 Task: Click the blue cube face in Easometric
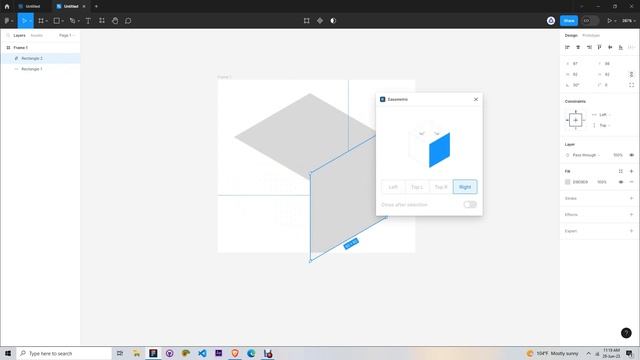(440, 150)
